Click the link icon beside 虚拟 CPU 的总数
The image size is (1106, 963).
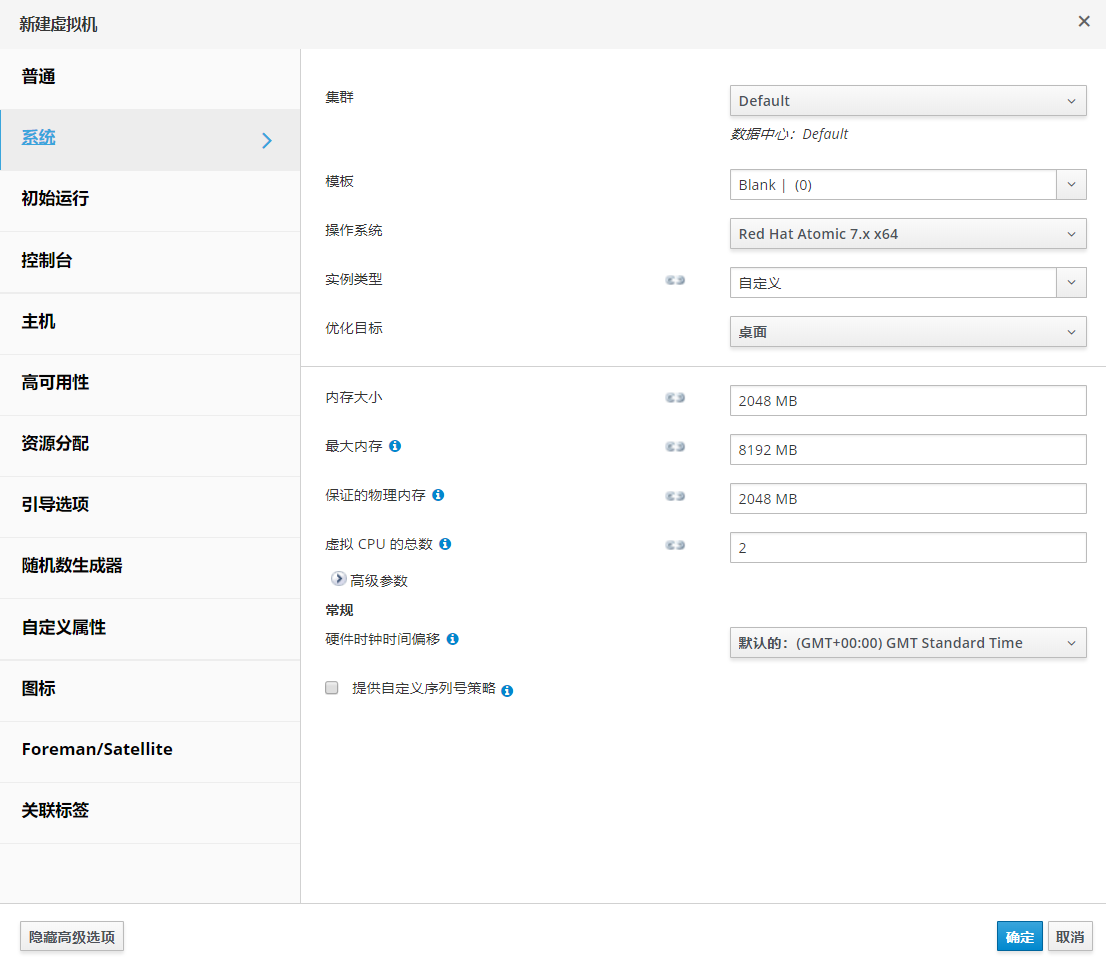[675, 545]
